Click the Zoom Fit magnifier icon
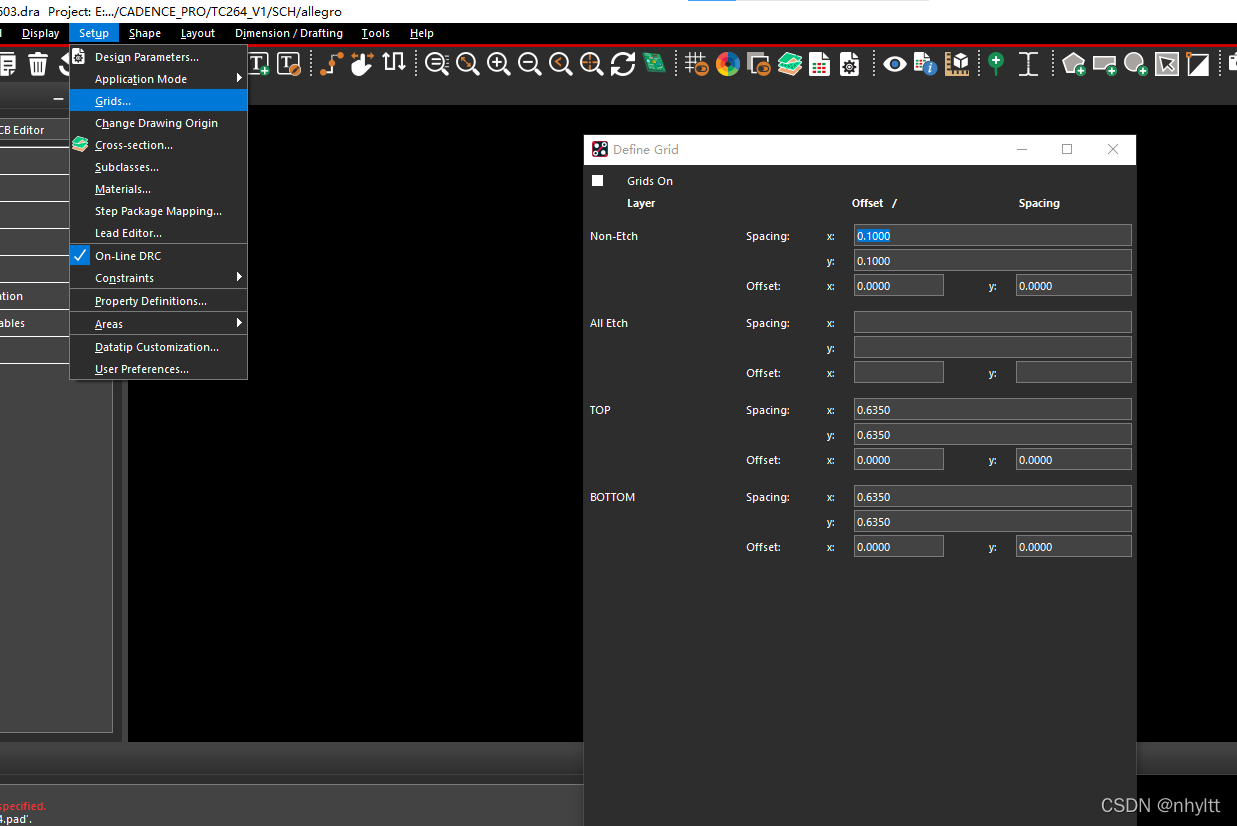The width and height of the screenshot is (1237, 826). (x=467, y=64)
